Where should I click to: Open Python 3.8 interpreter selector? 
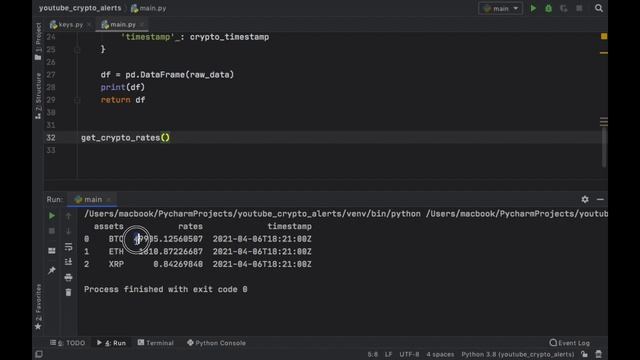(518, 354)
